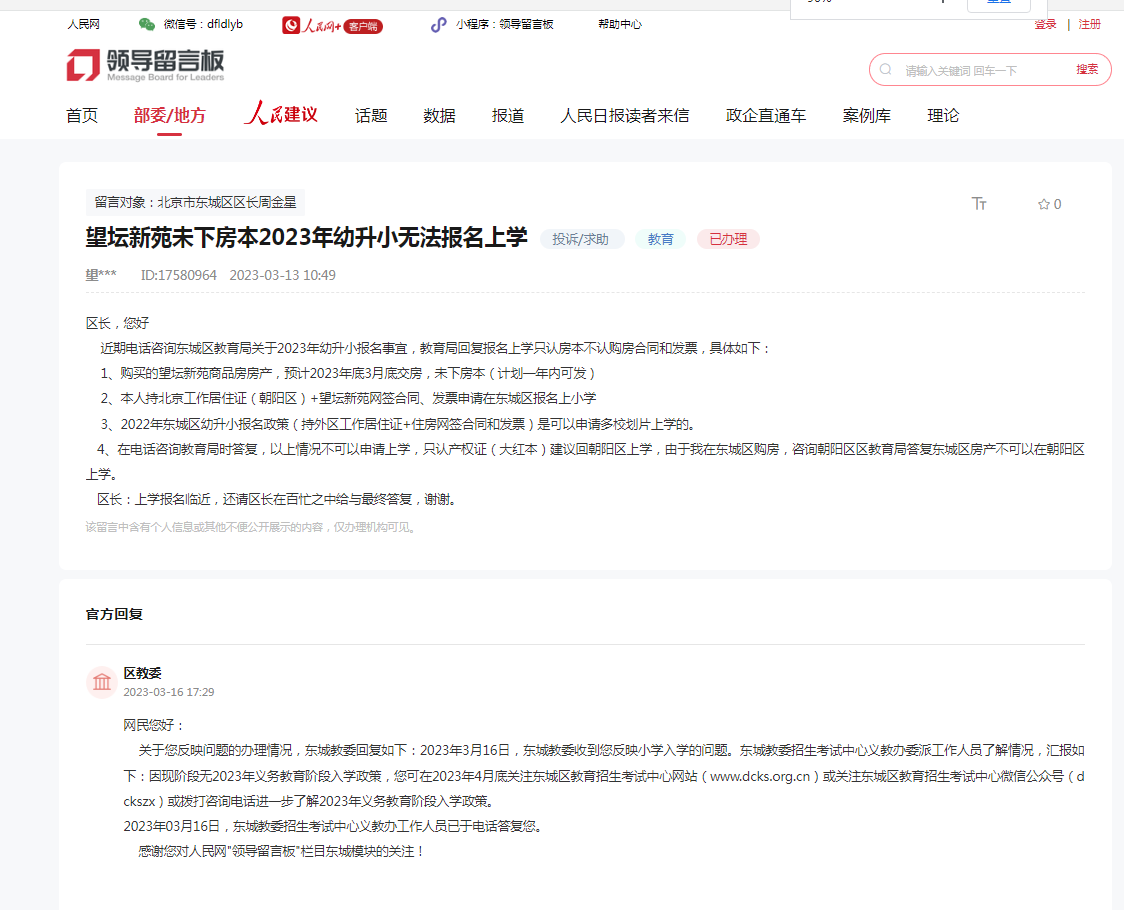Select the 部委/地方 navigation tab

[170, 116]
